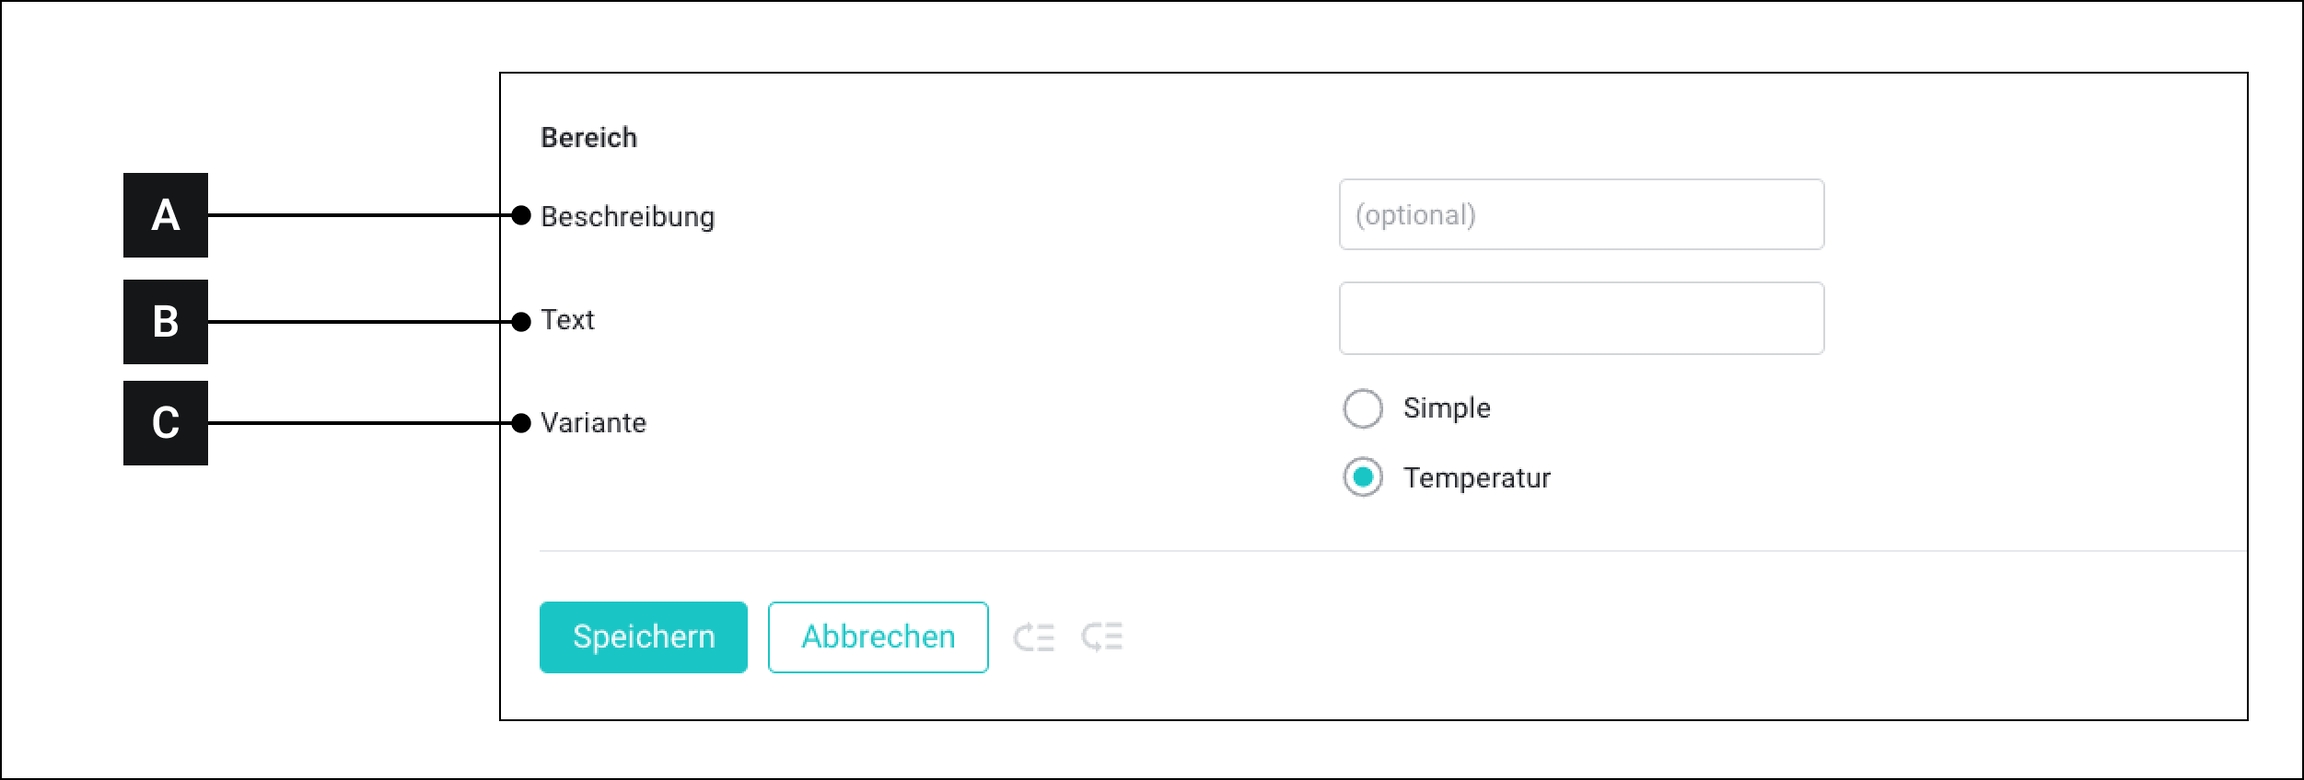Click the Text field label

(567, 320)
